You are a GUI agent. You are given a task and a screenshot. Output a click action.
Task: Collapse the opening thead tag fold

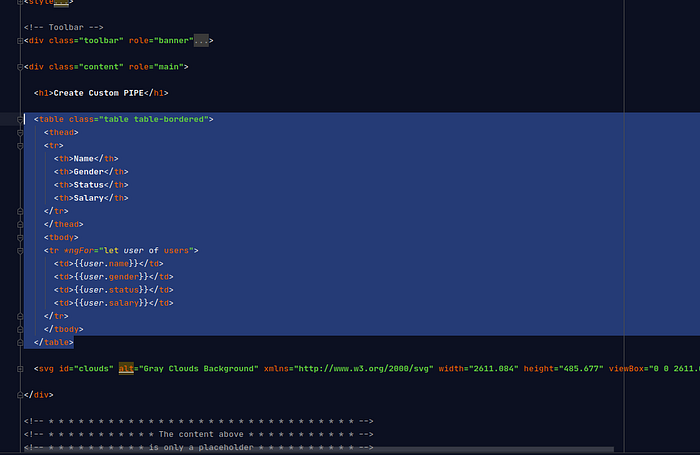[x=20, y=133]
